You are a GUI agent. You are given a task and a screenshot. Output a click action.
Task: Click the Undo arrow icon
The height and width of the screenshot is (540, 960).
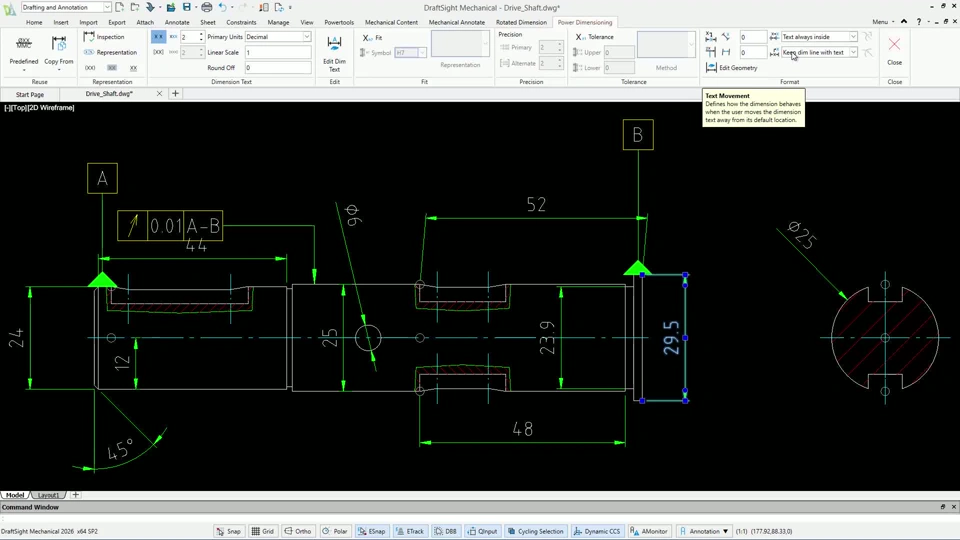click(x=223, y=7)
